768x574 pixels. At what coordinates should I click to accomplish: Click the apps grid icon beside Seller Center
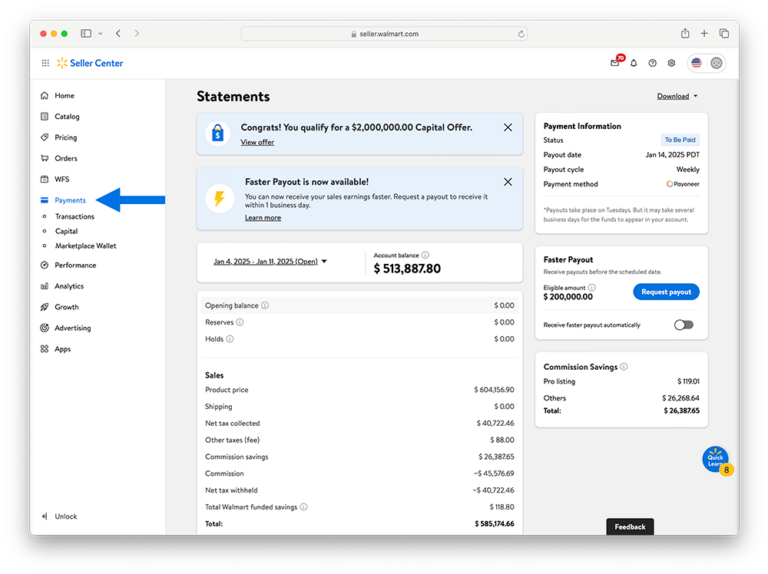[45, 63]
